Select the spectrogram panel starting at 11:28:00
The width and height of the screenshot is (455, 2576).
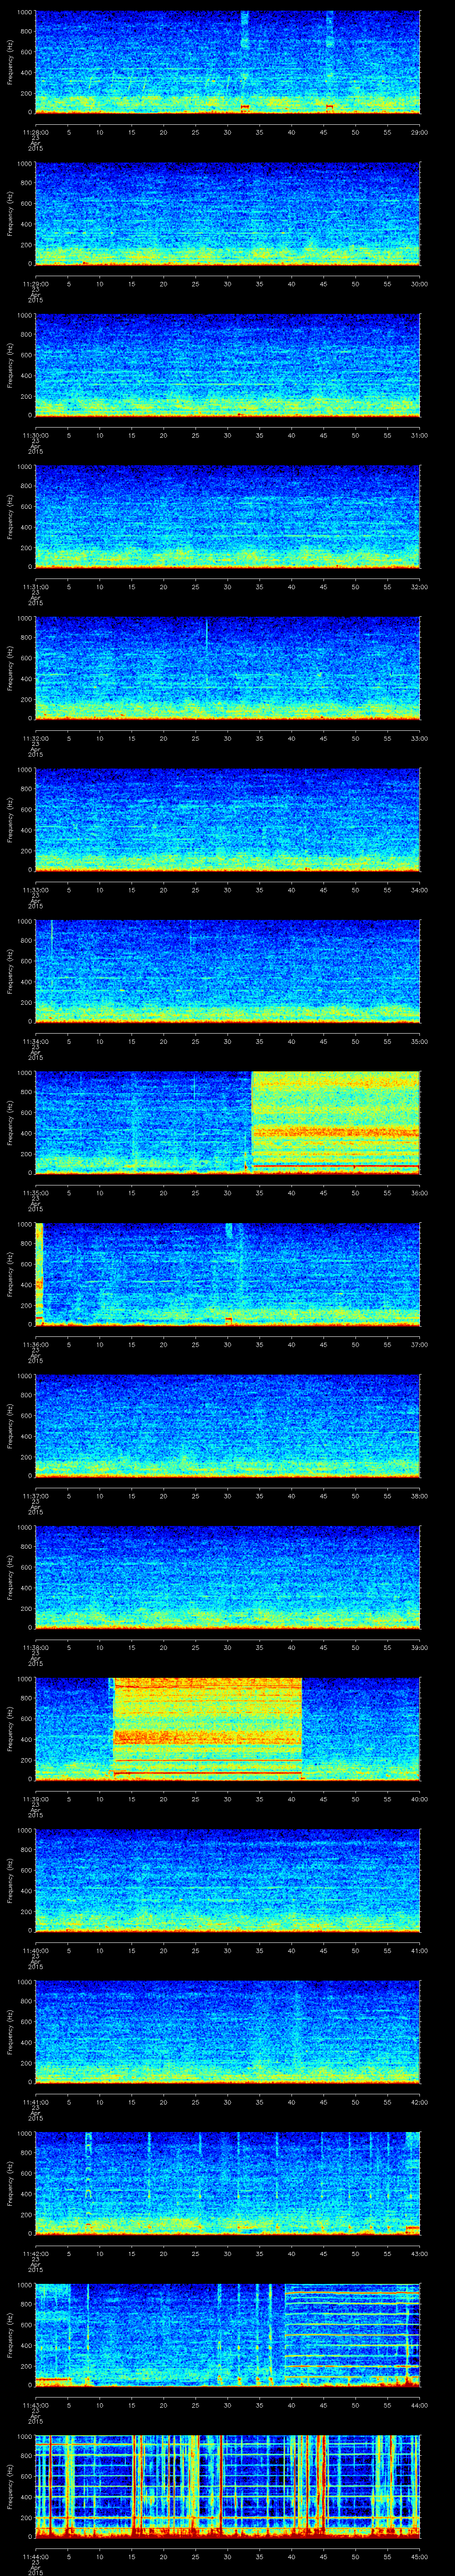[x=227, y=62]
